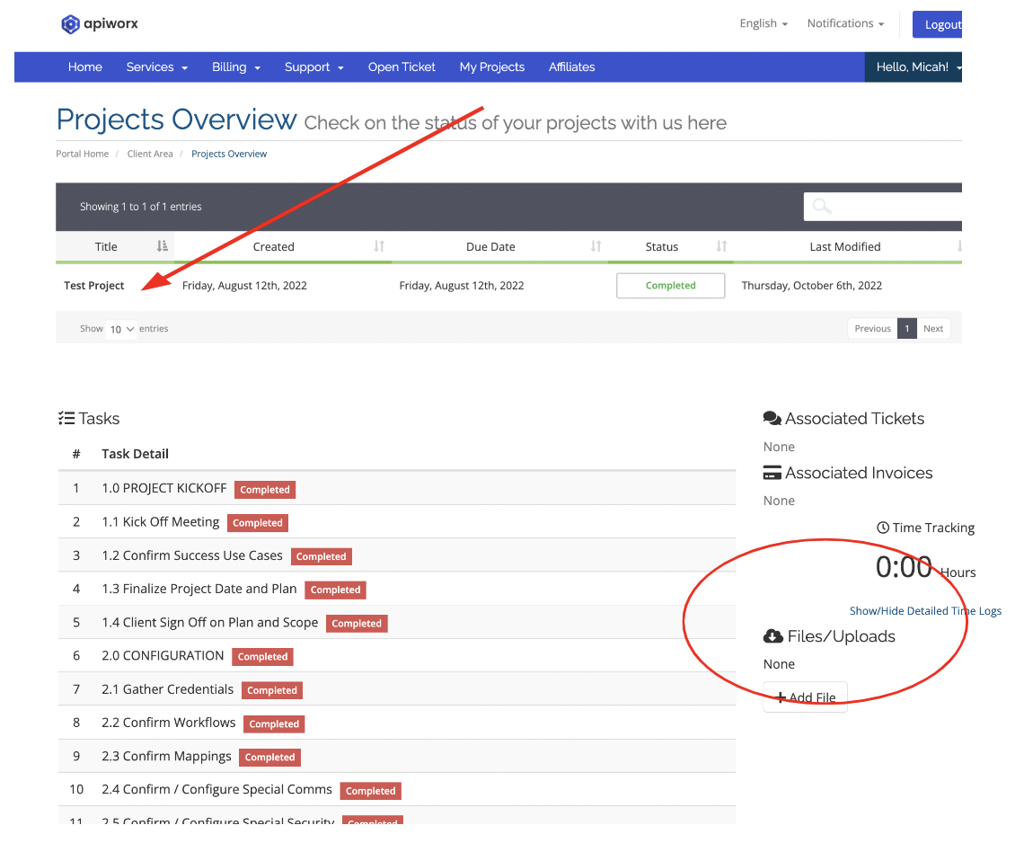1024x852 pixels.
Task: Expand the Services menu
Action: tap(157, 67)
